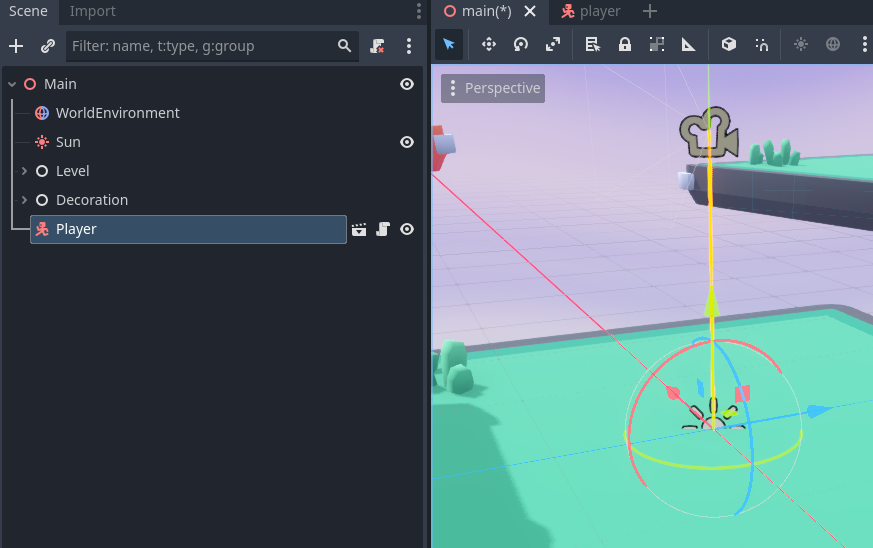Open Player scene in editor icon
Viewport: 873px width, 548px height.
click(x=360, y=230)
